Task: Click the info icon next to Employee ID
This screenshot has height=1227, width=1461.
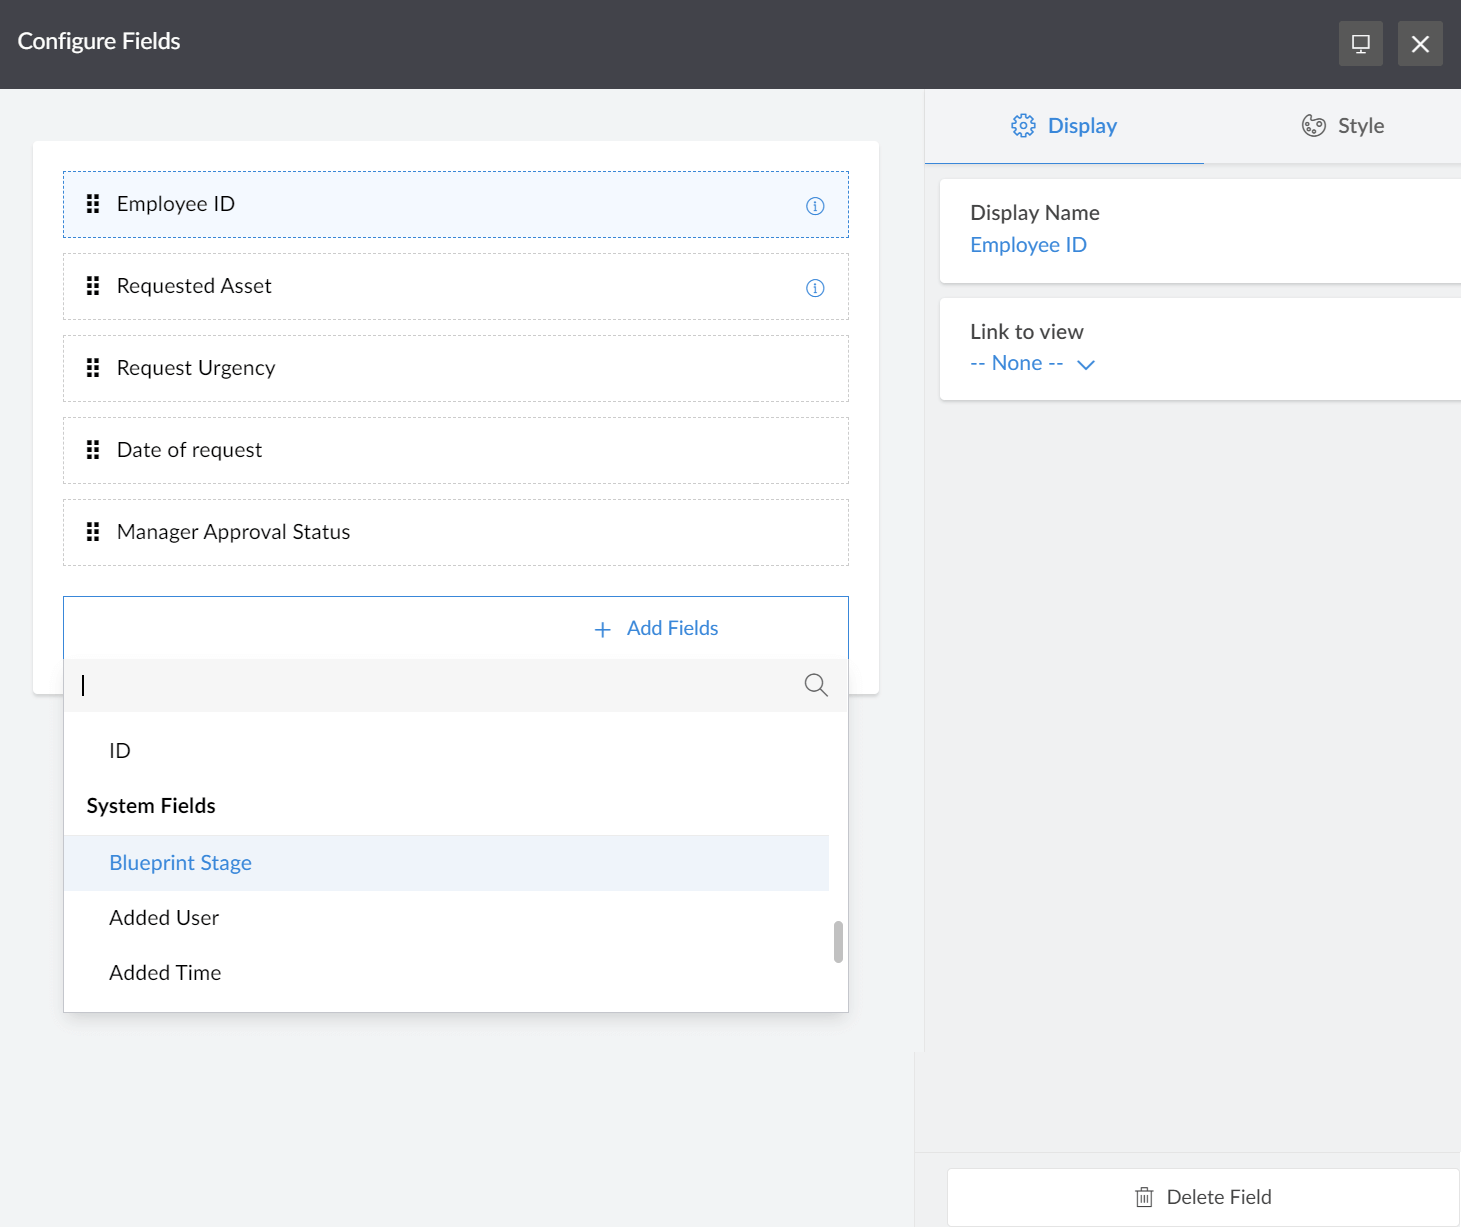Action: (815, 205)
